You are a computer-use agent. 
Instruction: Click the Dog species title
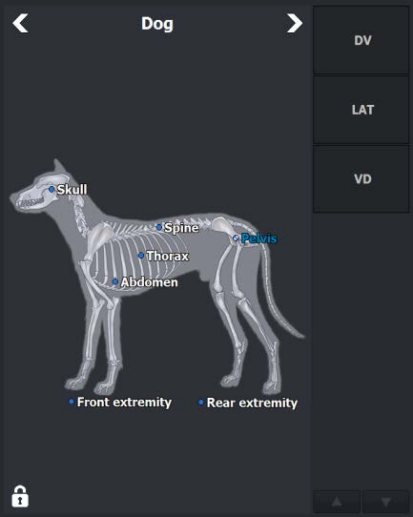(x=157, y=24)
